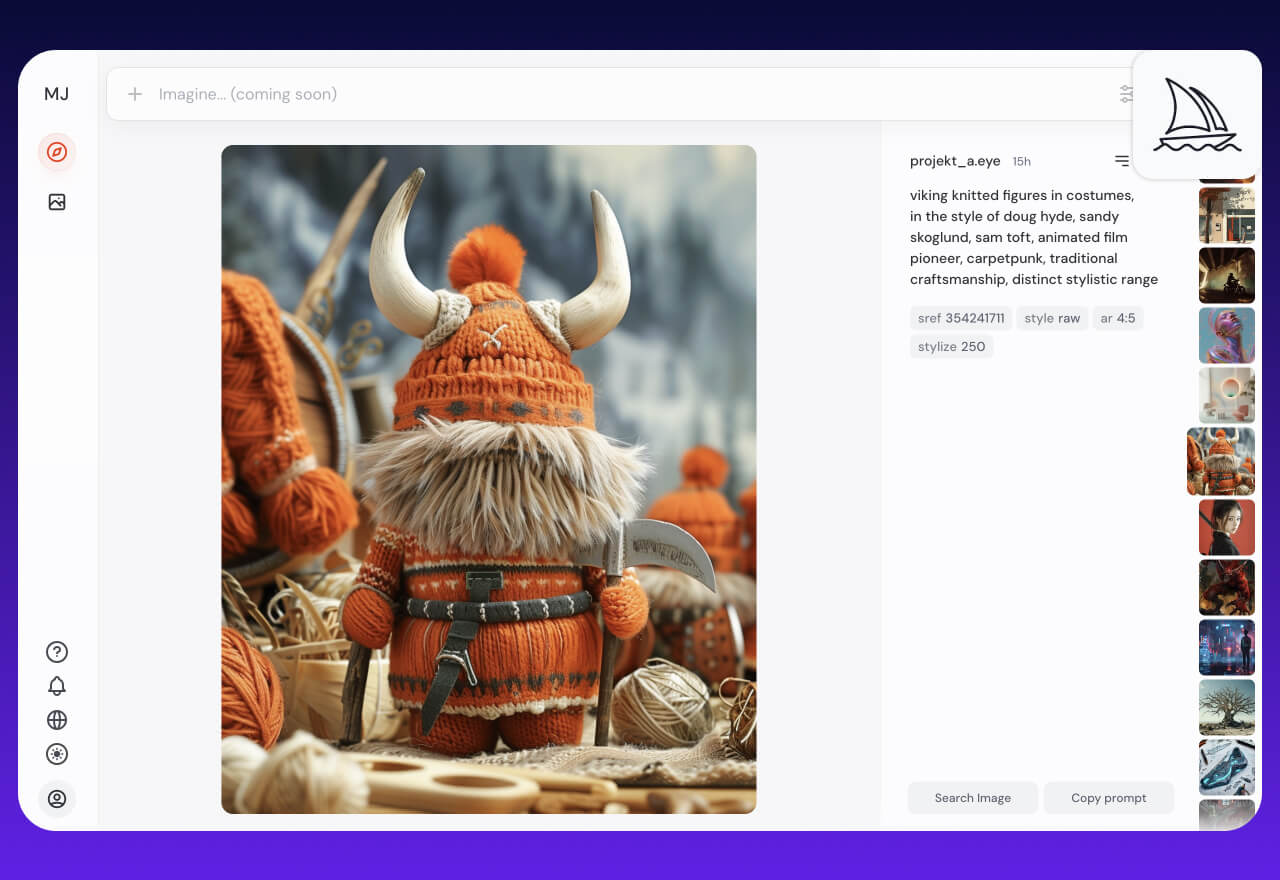Viewport: 1280px width, 880px height.
Task: Open the Explore compass page
Action: [57, 152]
